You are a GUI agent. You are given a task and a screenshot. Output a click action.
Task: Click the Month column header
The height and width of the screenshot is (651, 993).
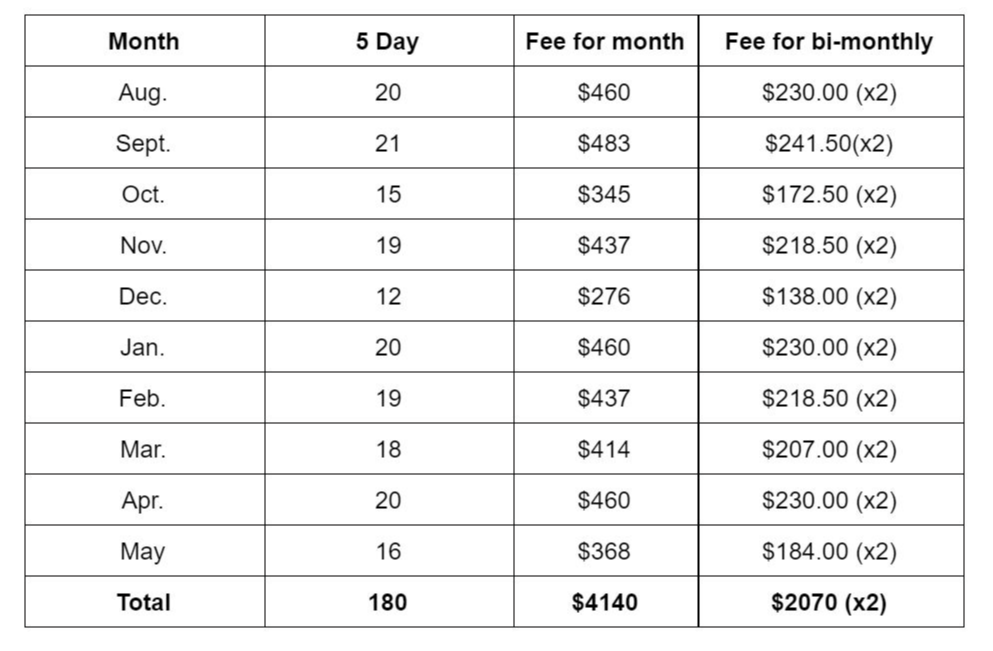[144, 41]
